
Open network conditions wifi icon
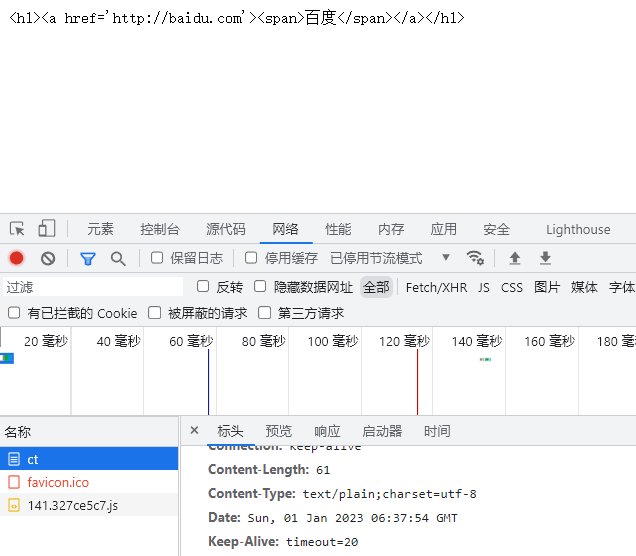[475, 258]
